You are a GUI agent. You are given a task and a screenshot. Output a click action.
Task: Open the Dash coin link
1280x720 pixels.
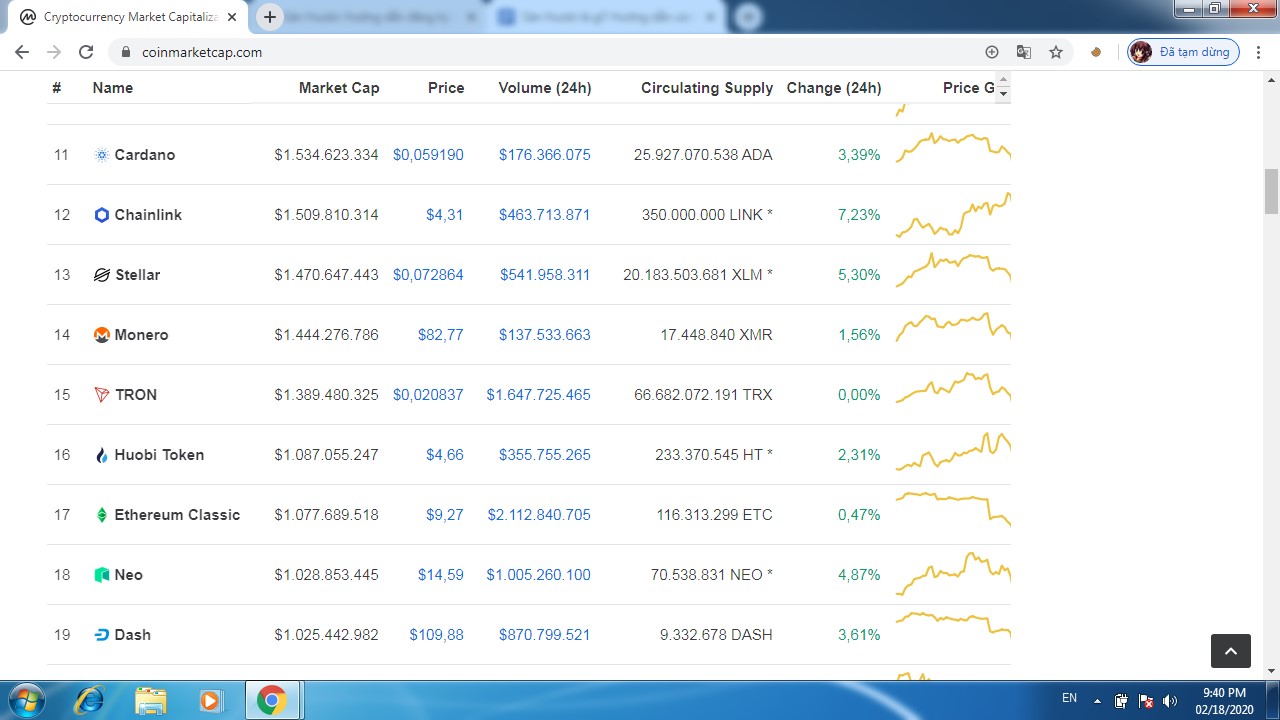(132, 635)
